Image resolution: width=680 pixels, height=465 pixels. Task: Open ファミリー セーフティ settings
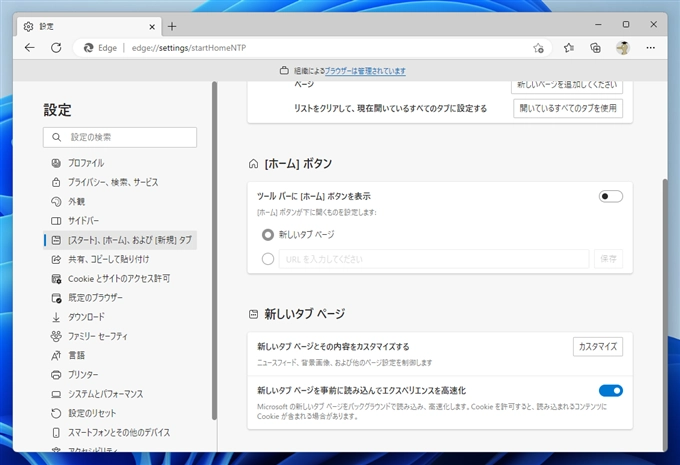(121, 336)
